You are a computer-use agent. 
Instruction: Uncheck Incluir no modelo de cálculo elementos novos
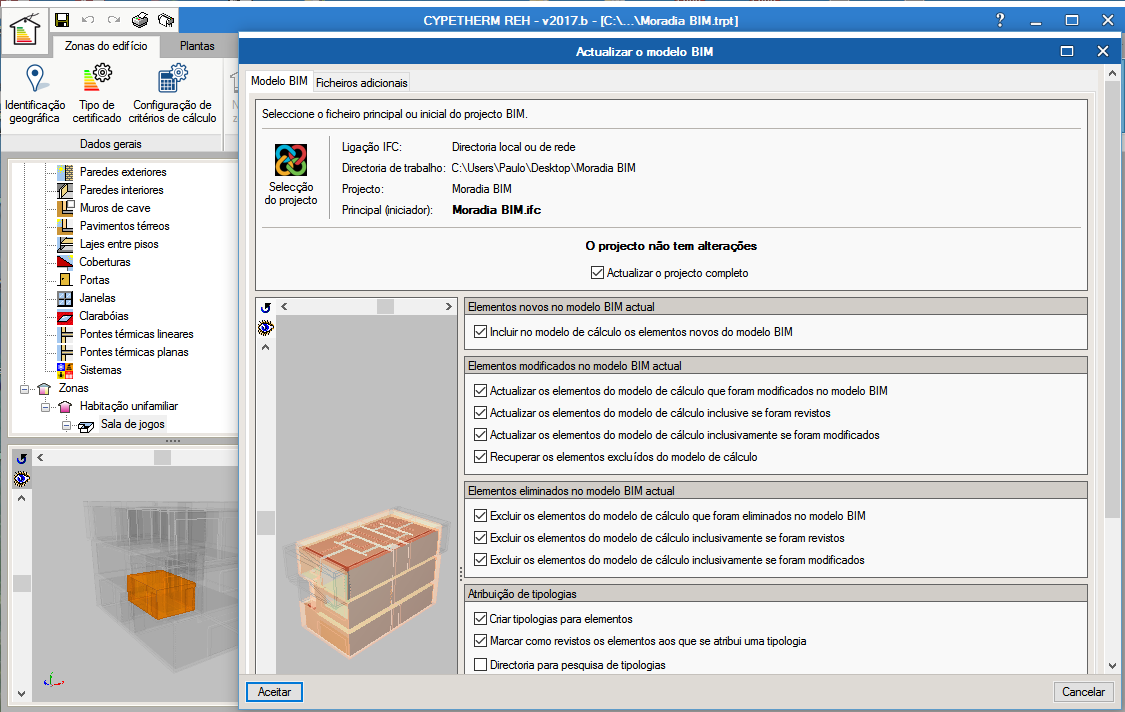481,332
